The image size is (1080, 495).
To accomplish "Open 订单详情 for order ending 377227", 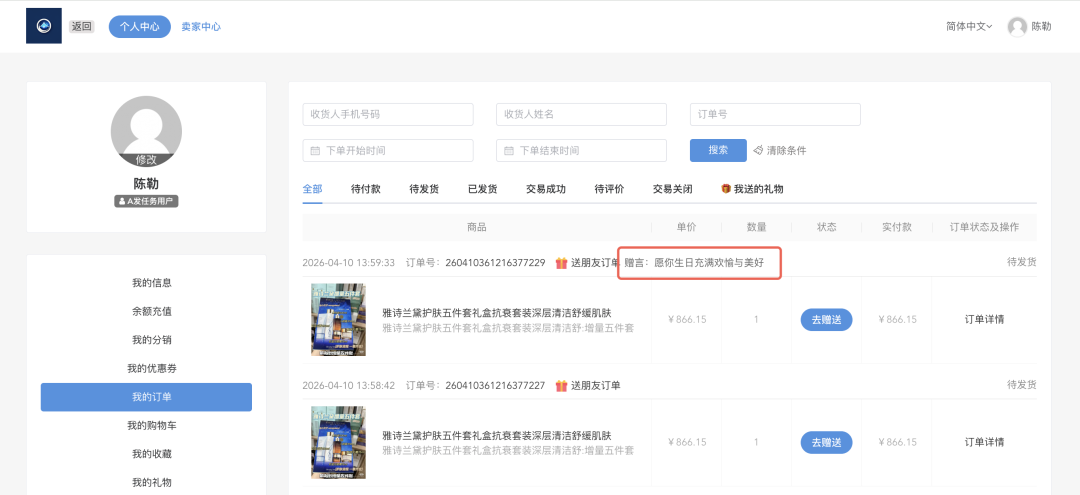I will coord(984,442).
